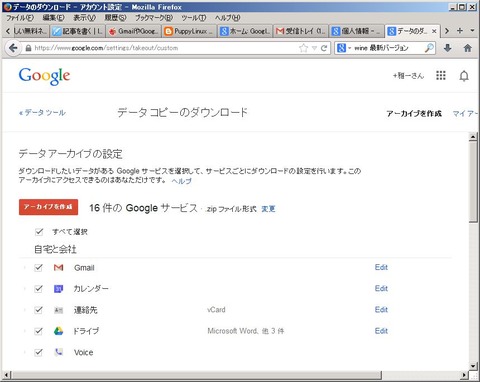Select the アーカイブを作成 header tab
Image resolution: width=480 pixels, height=382 pixels.
(x=414, y=114)
